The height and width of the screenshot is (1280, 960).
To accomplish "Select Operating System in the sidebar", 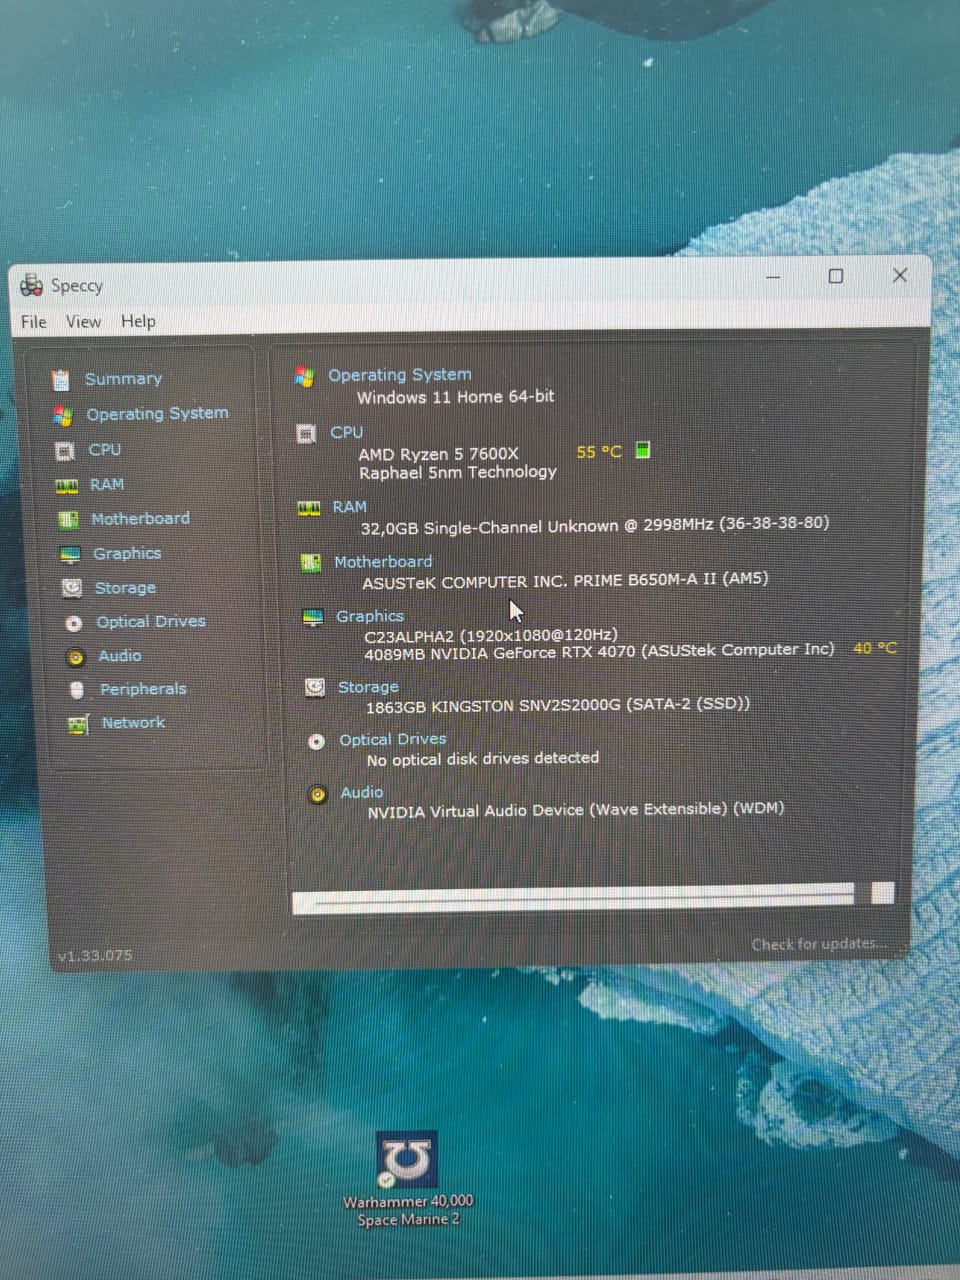I will [x=157, y=414].
